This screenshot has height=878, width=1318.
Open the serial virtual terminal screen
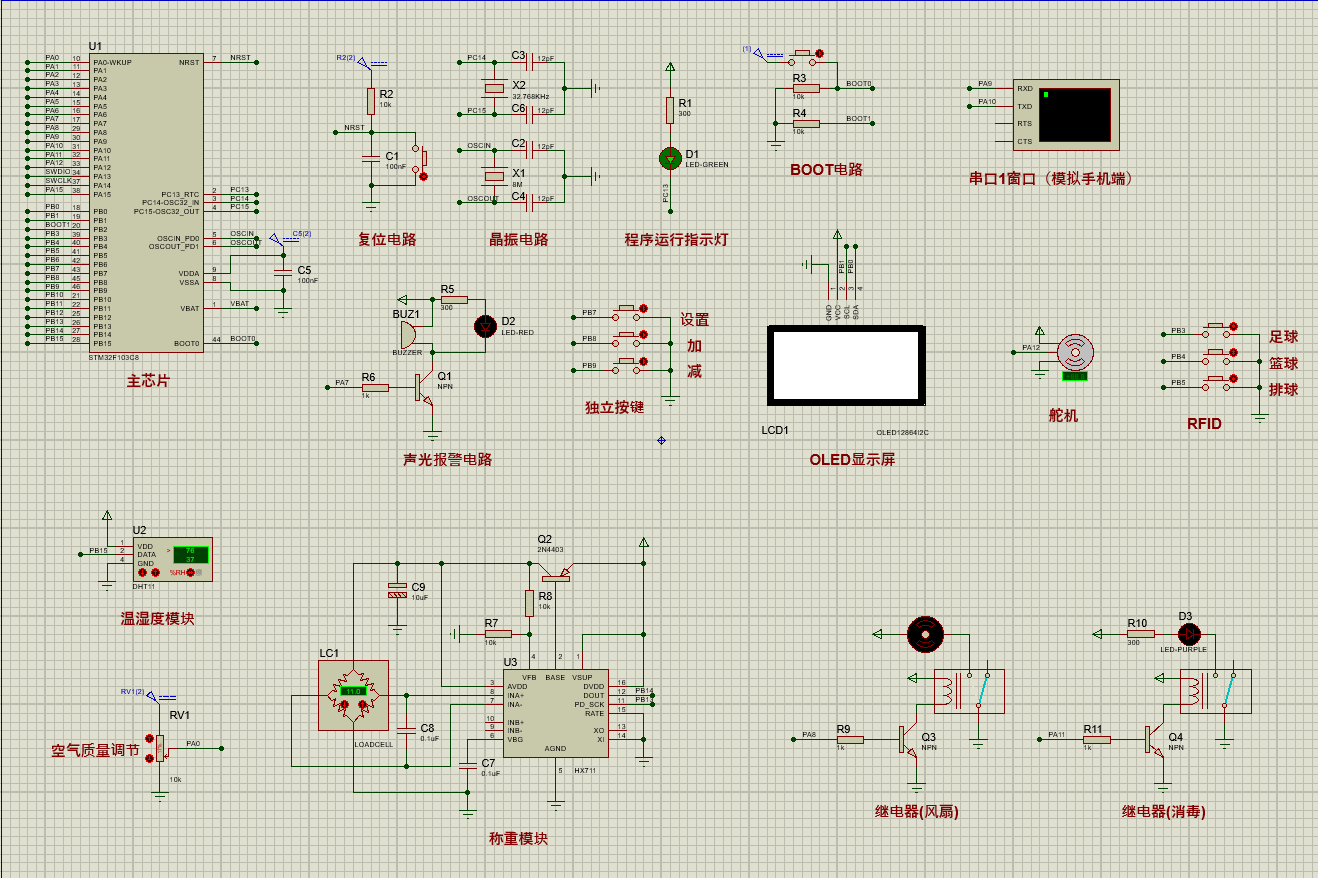click(1075, 115)
